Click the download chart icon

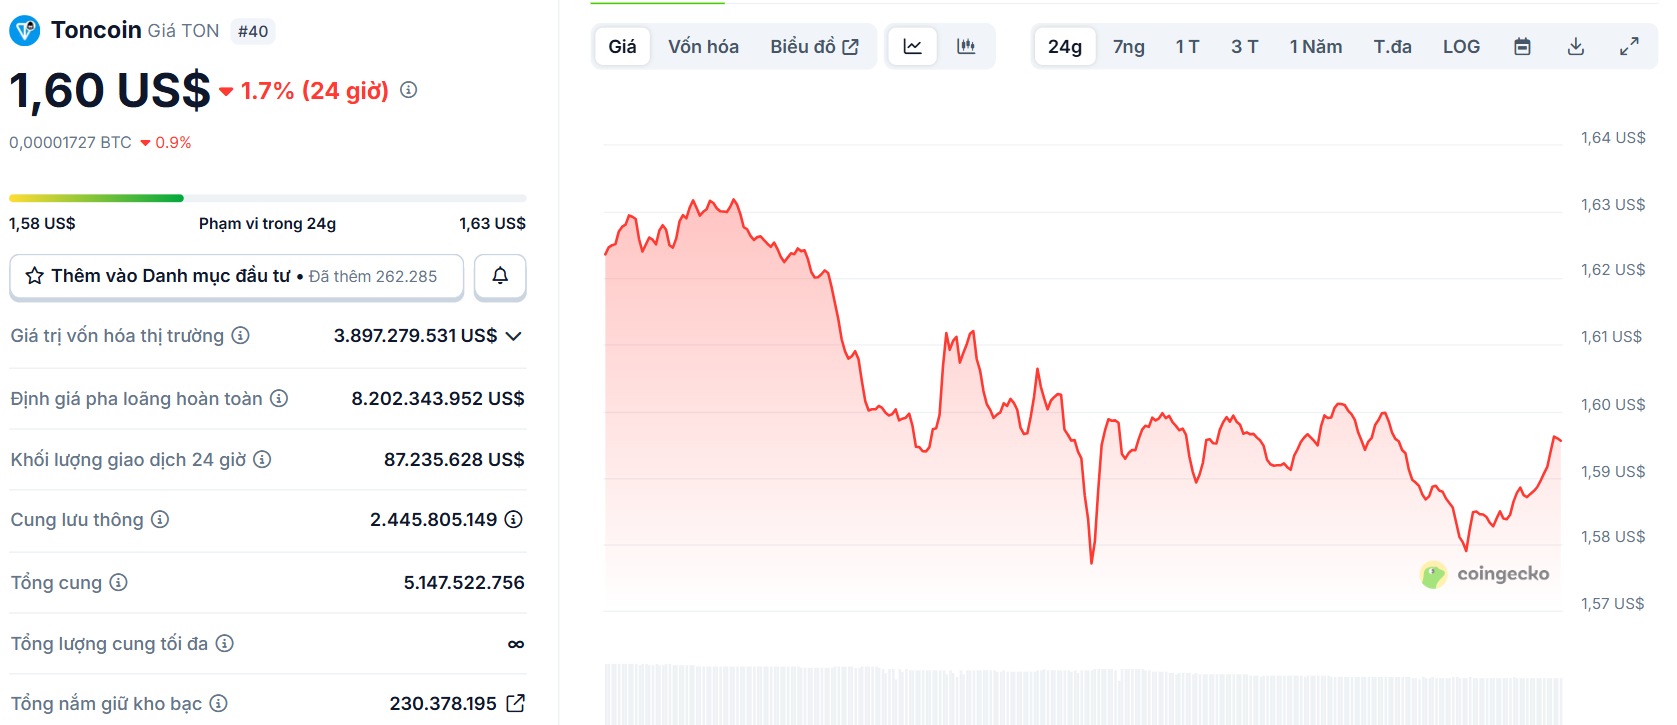pos(1575,45)
